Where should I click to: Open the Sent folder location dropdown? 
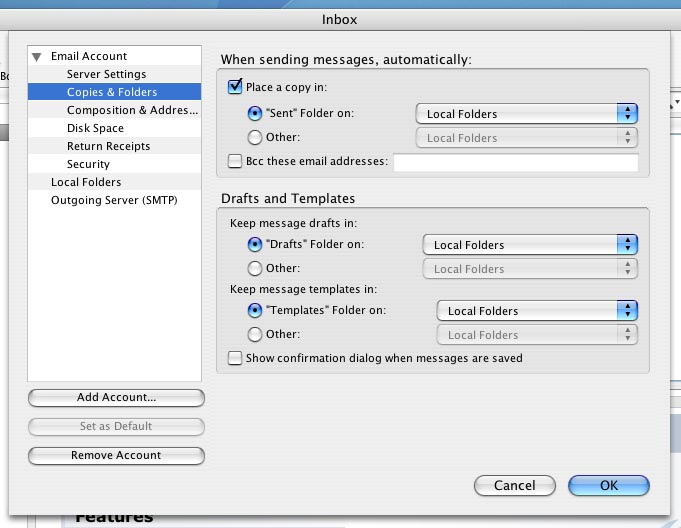pos(526,114)
